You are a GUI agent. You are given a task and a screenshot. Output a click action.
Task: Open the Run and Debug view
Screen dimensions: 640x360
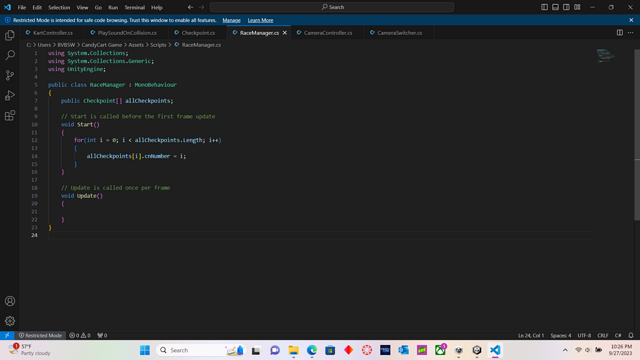pyautogui.click(x=10, y=95)
